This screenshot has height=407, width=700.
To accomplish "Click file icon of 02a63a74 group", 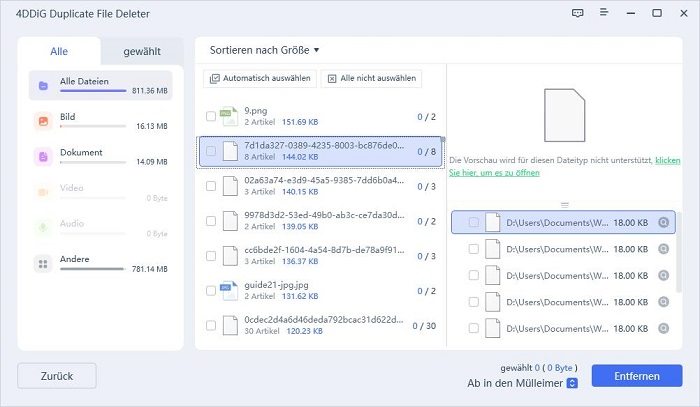I will pos(230,186).
